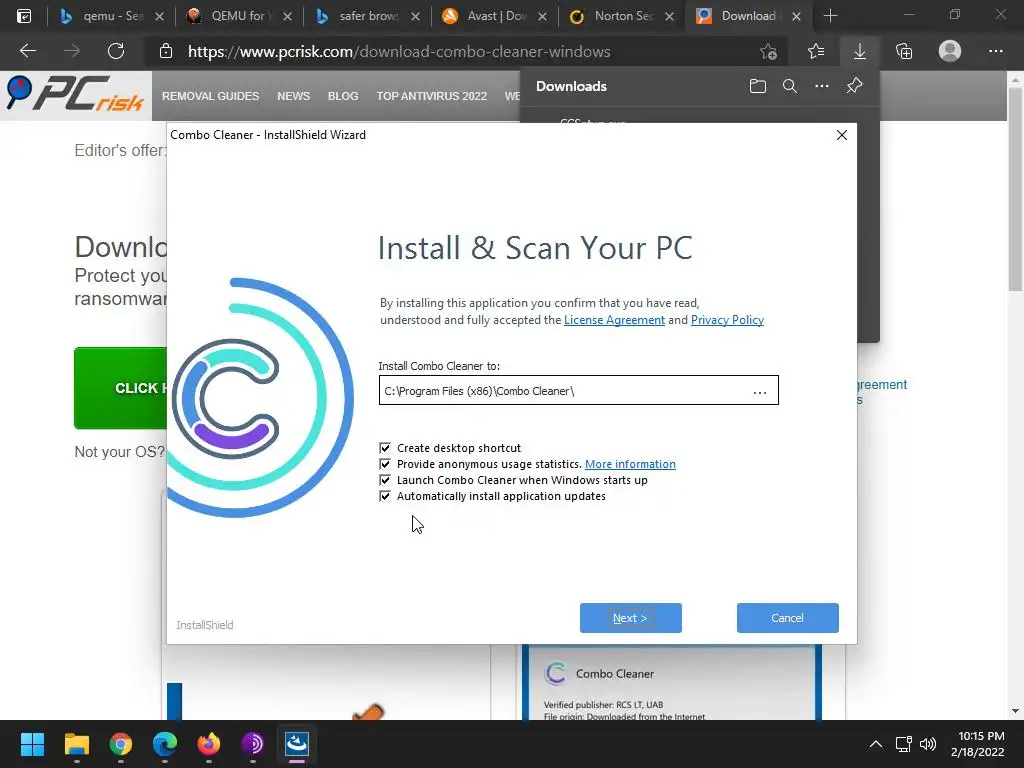Open network status tray icon
This screenshot has width=1024, height=768.
coord(904,744)
